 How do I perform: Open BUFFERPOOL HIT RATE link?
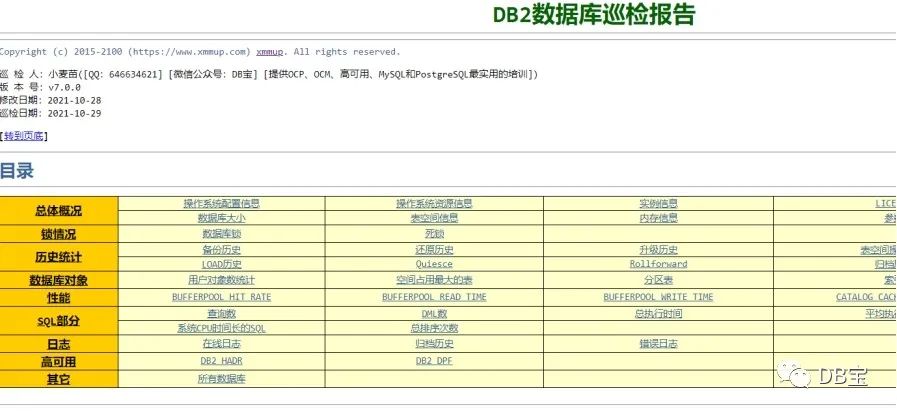pyautogui.click(x=221, y=297)
